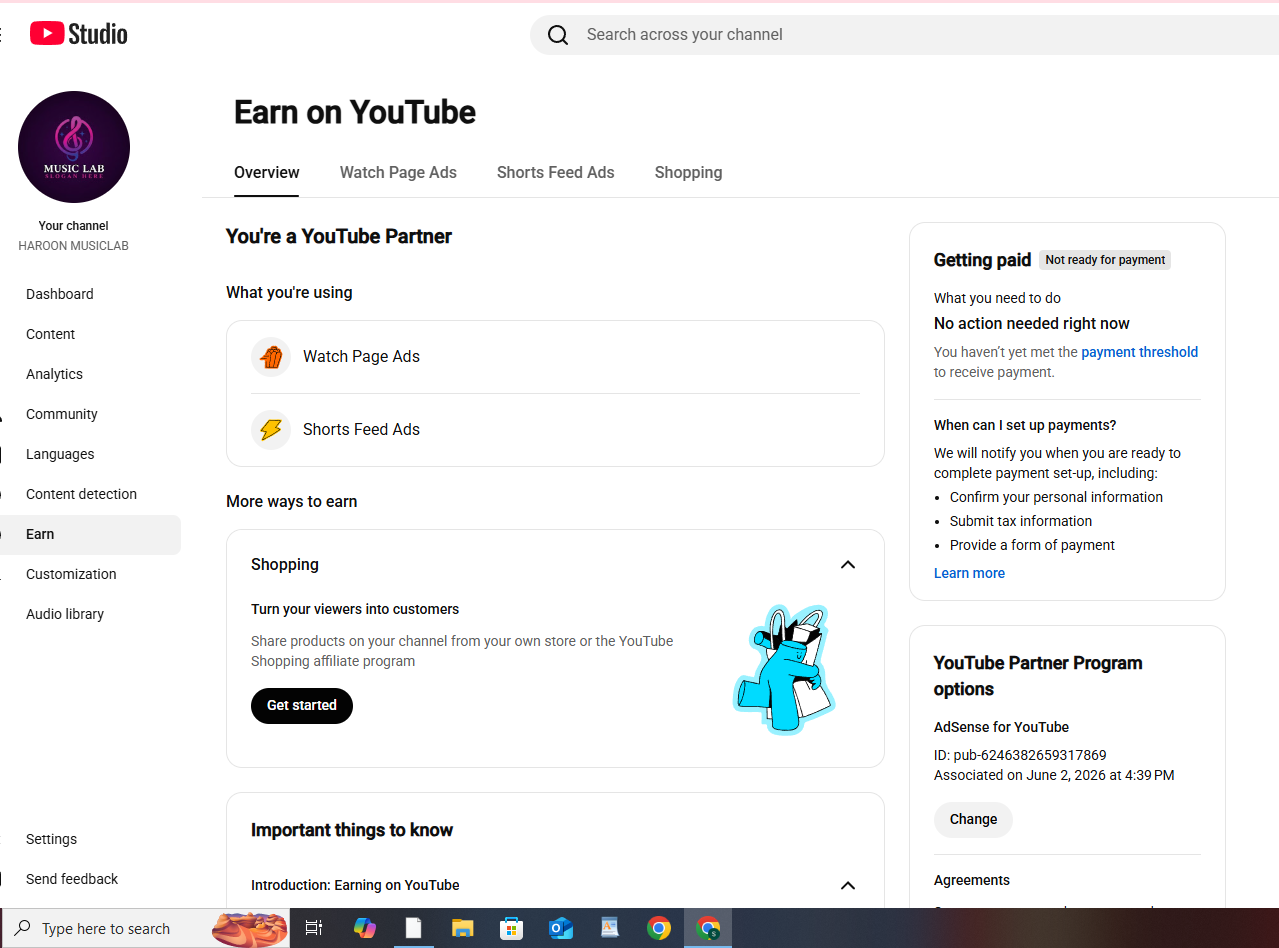This screenshot has width=1279, height=948.
Task: Click the Shorts Feed Ads lightning icon
Action: tap(271, 430)
